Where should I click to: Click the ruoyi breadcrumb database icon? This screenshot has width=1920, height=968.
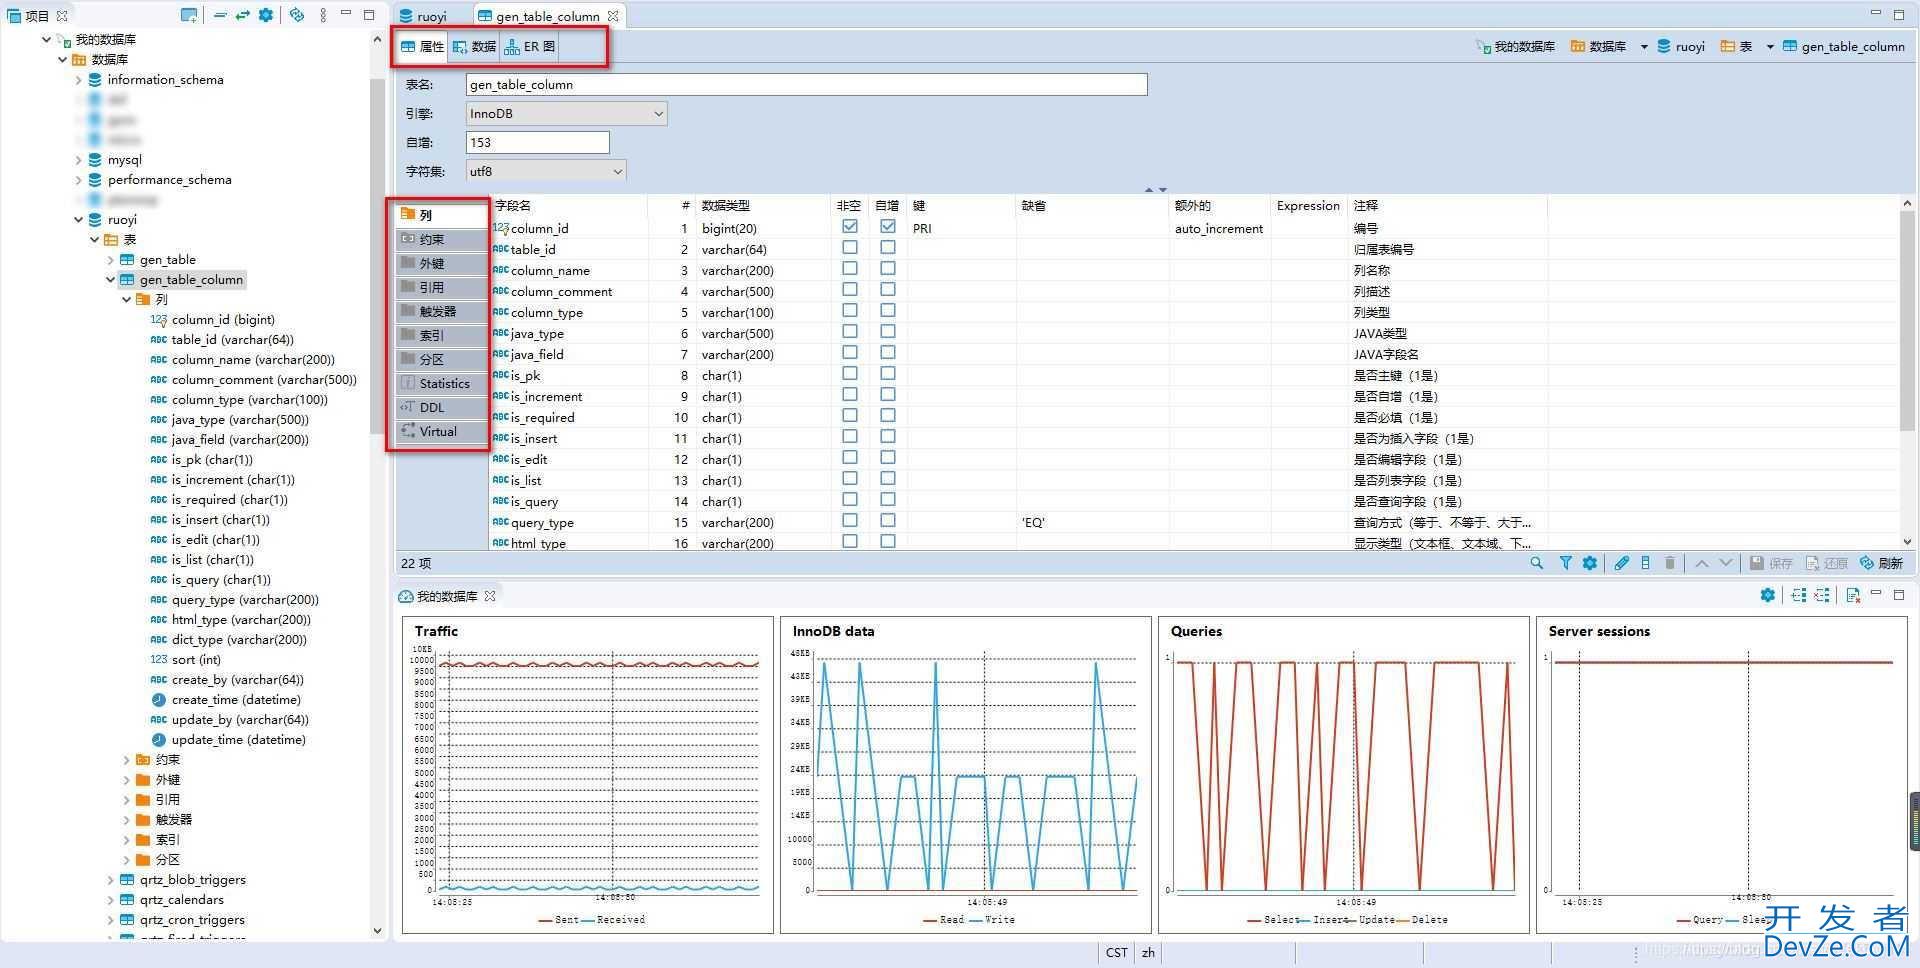(1664, 46)
